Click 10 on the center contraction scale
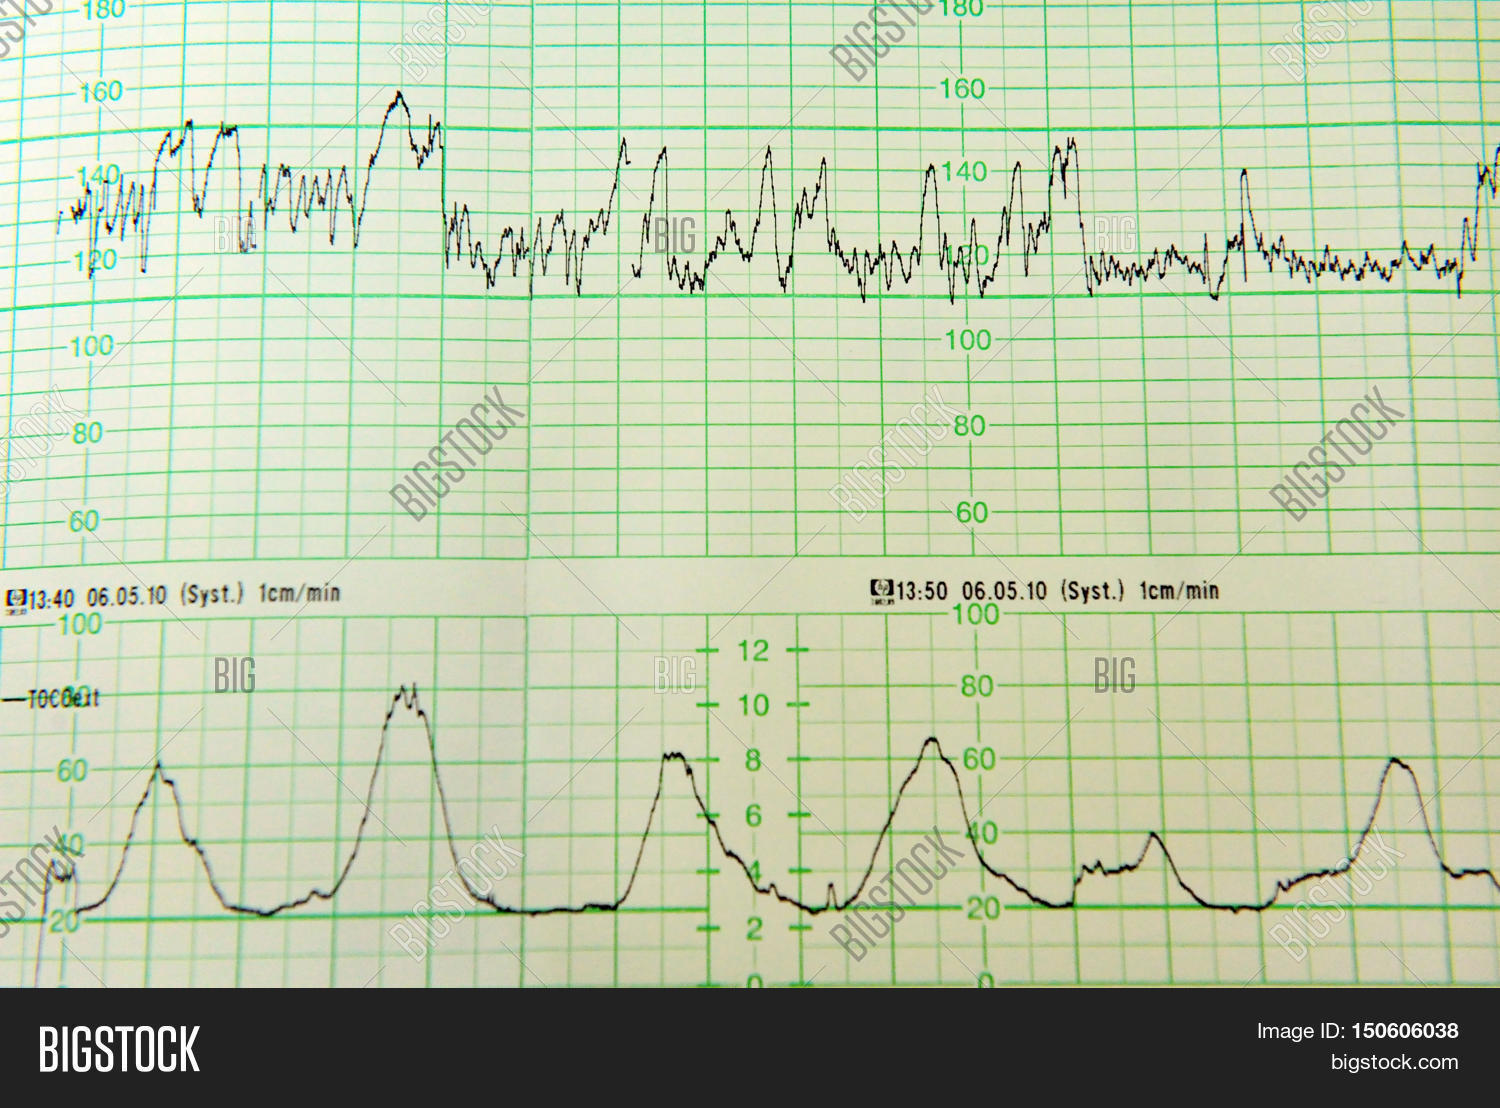The width and height of the screenshot is (1500, 1108). tap(753, 706)
